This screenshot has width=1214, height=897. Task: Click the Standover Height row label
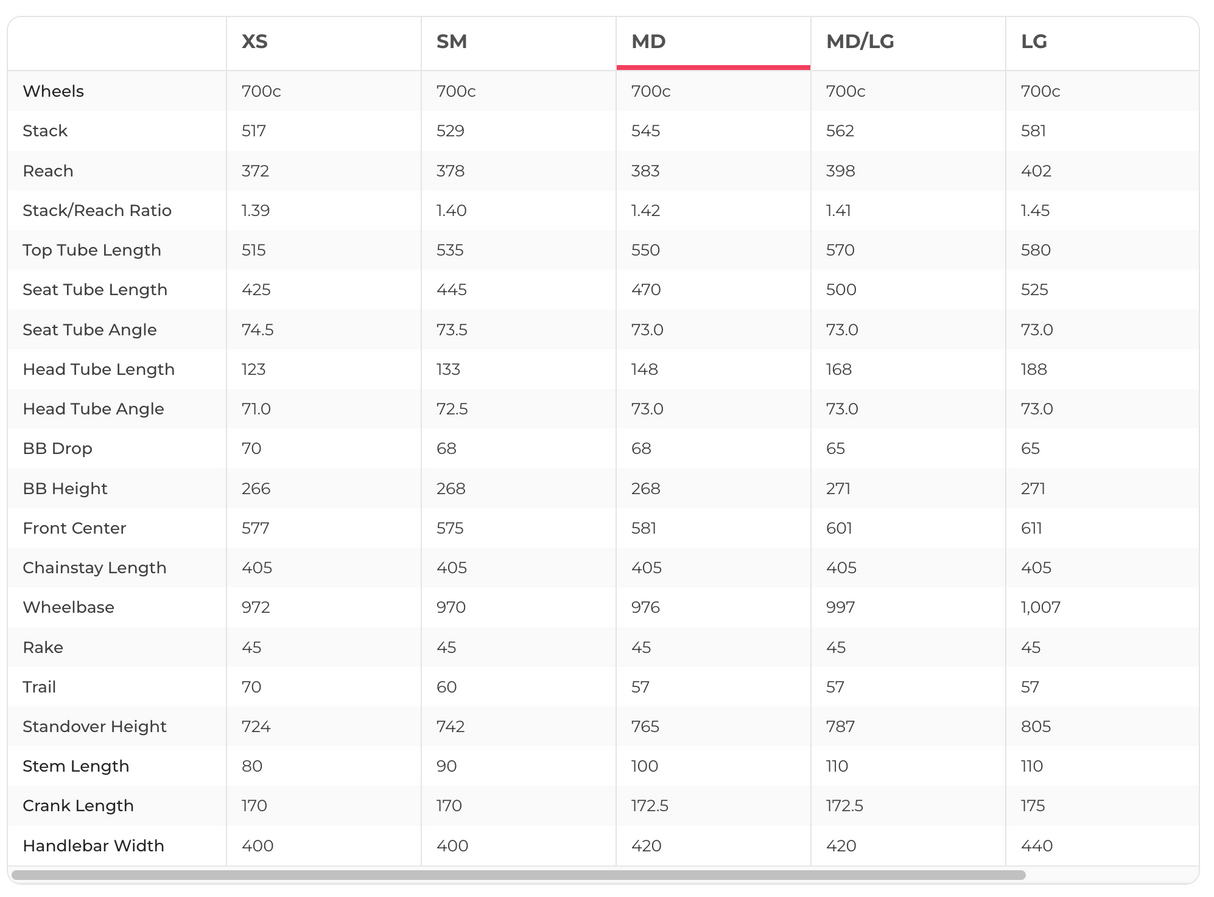pos(95,726)
